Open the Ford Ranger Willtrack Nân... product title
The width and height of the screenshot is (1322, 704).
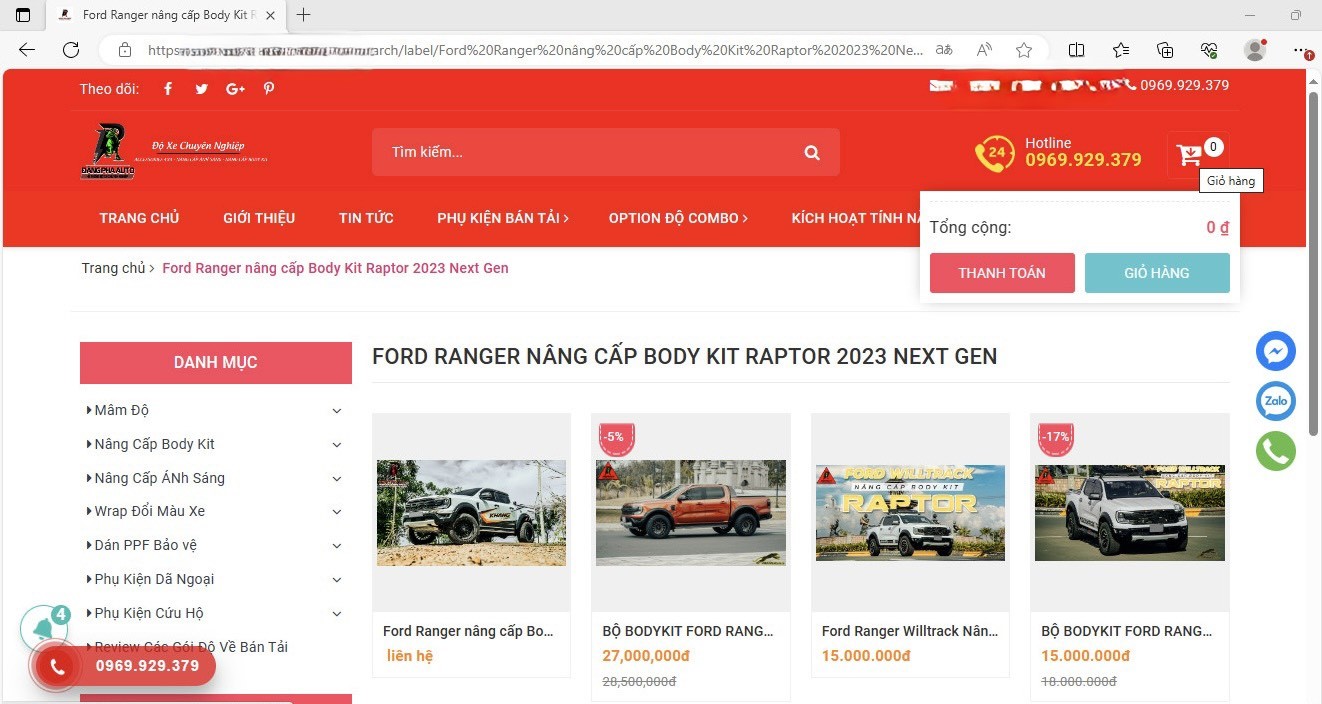tap(909, 631)
